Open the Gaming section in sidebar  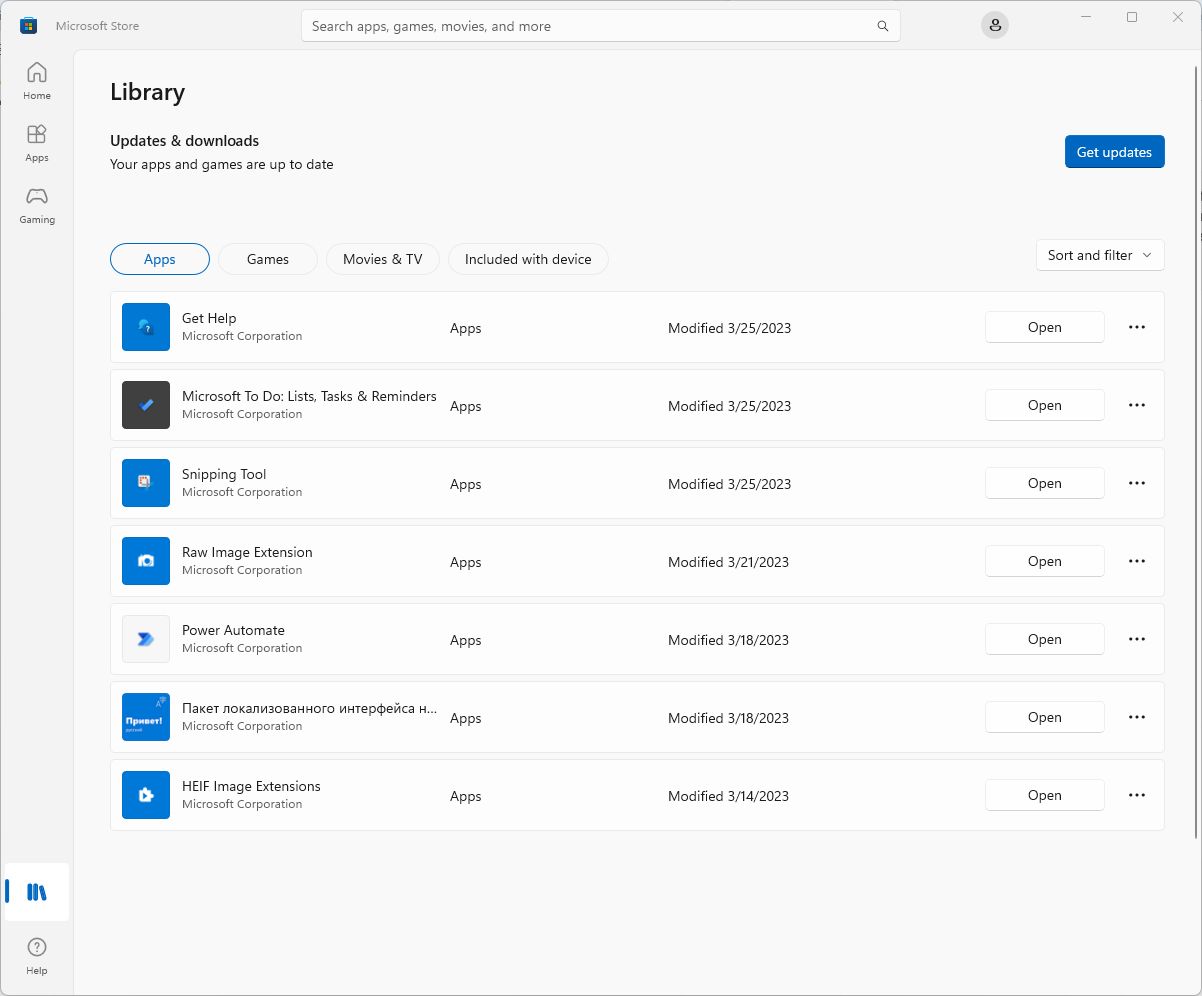(37, 205)
